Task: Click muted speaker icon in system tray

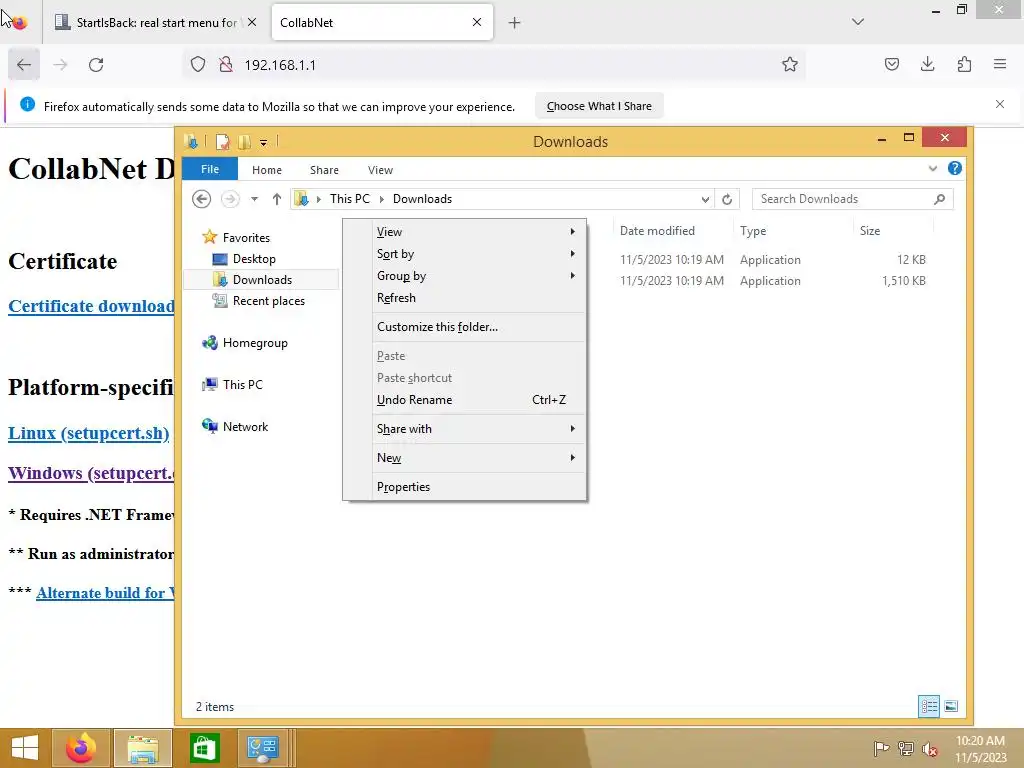Action: click(929, 748)
